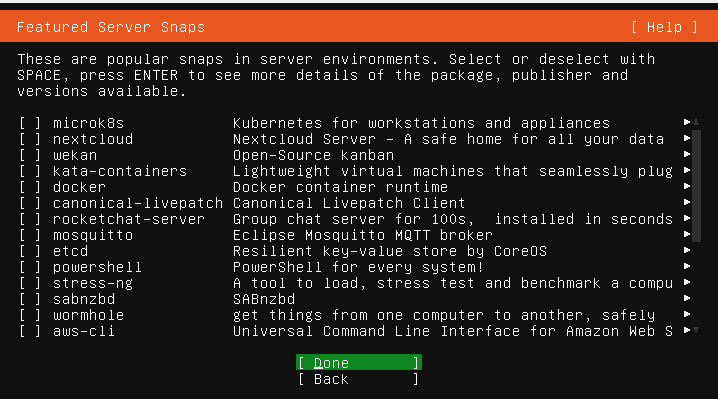This screenshot has height=399, width=718.
Task: Open the Help menu
Action: point(664,27)
